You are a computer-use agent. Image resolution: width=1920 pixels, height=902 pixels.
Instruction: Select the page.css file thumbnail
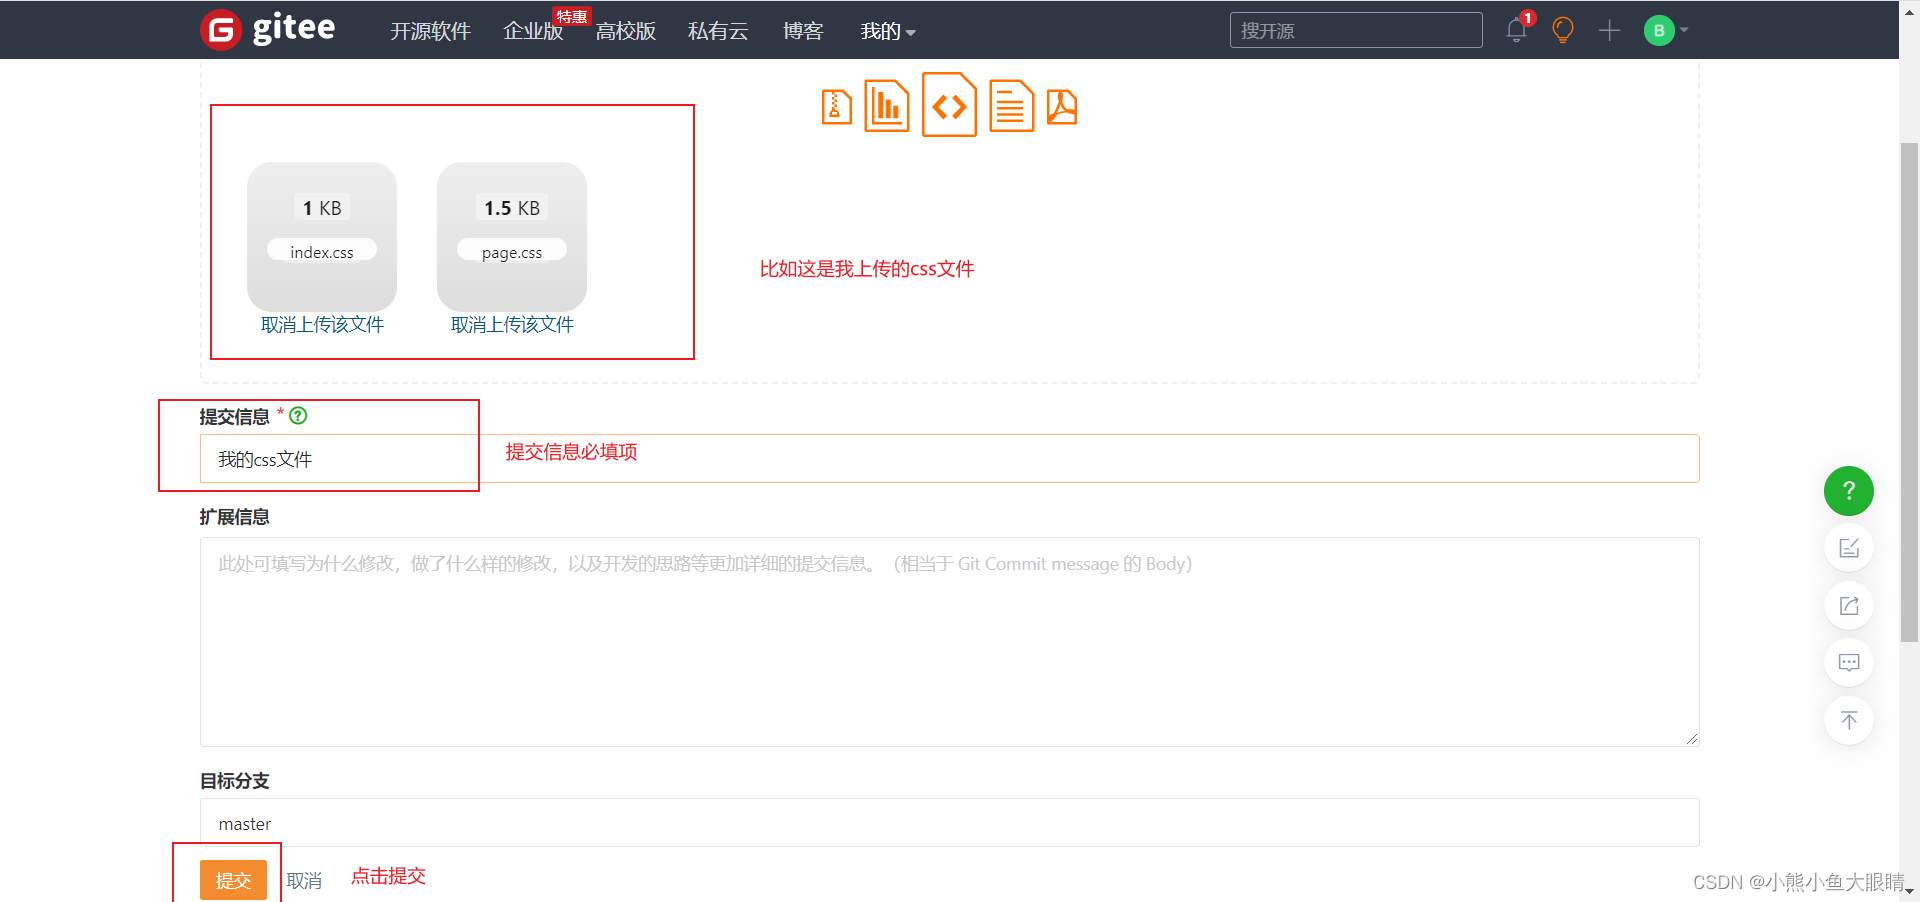tap(512, 236)
